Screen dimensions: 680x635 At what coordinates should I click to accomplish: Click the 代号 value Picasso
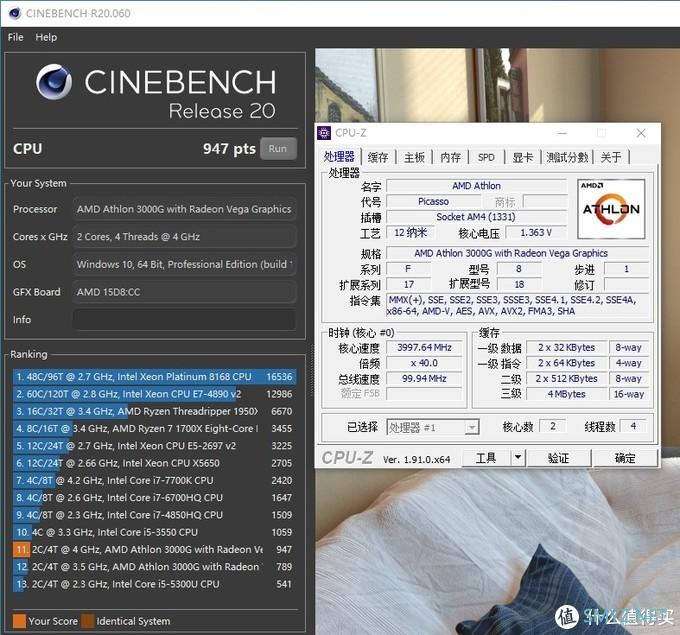click(433, 201)
